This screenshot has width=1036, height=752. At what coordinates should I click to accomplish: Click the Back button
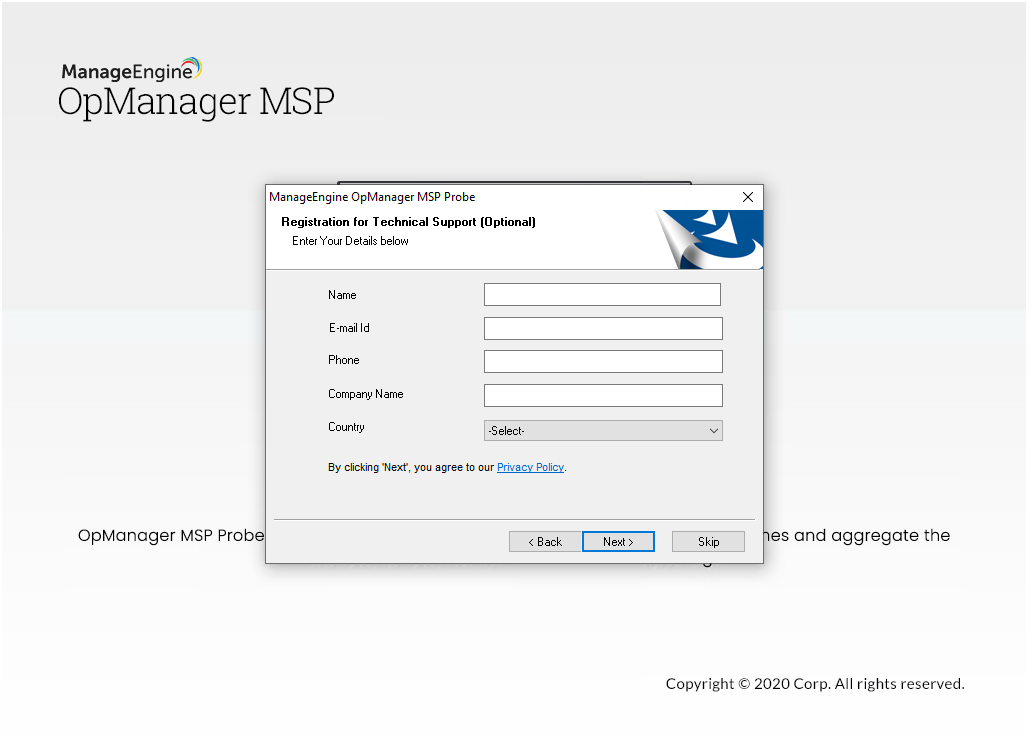click(x=544, y=541)
